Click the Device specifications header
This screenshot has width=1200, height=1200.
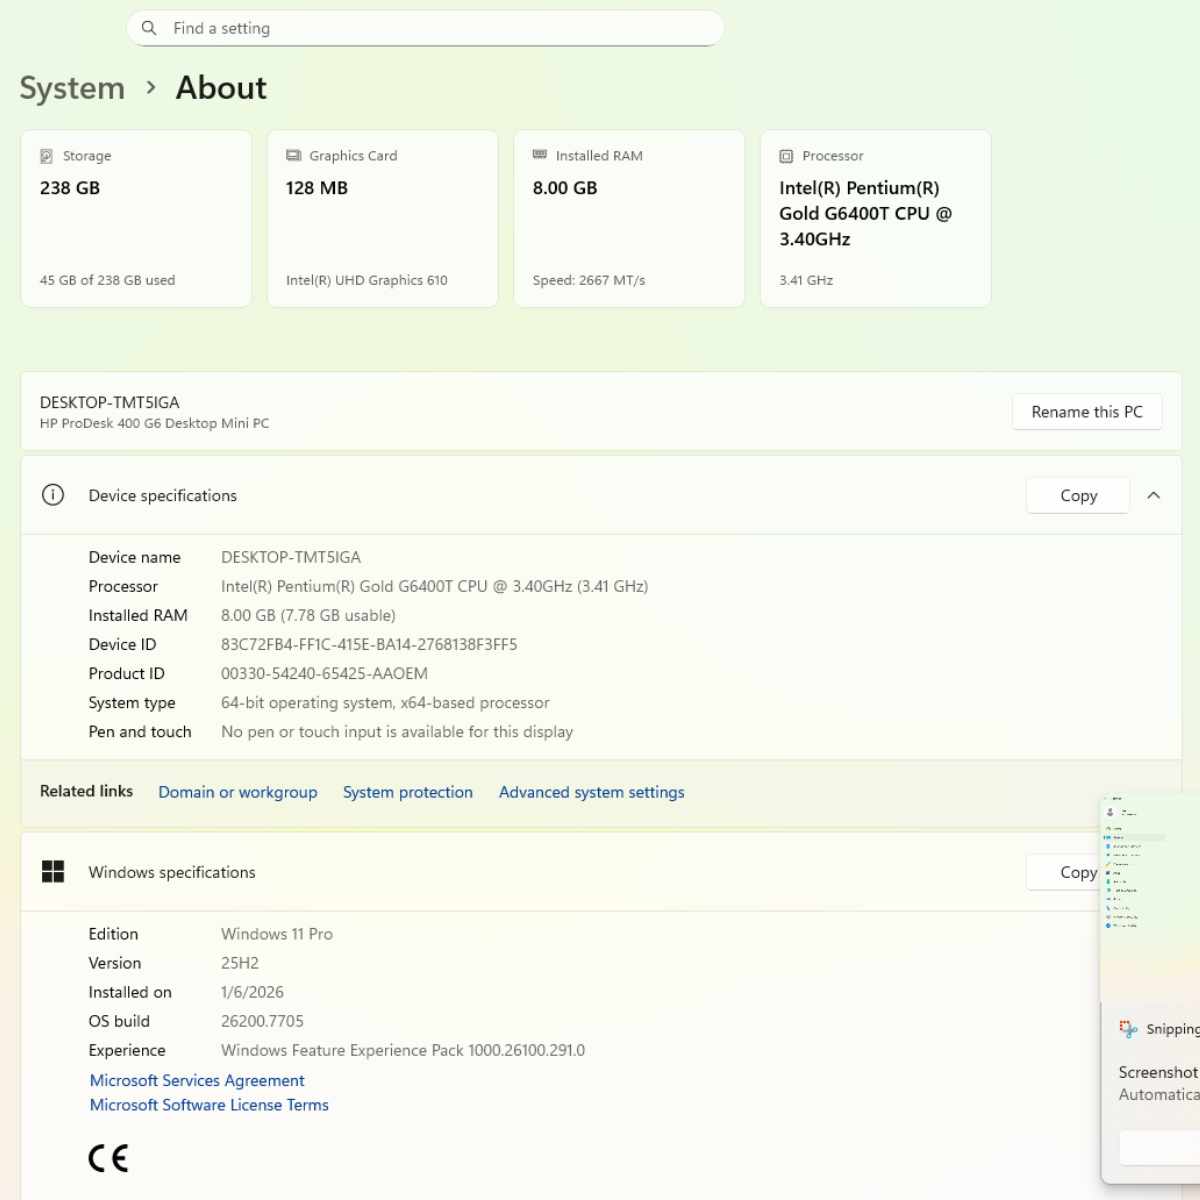[601, 495]
